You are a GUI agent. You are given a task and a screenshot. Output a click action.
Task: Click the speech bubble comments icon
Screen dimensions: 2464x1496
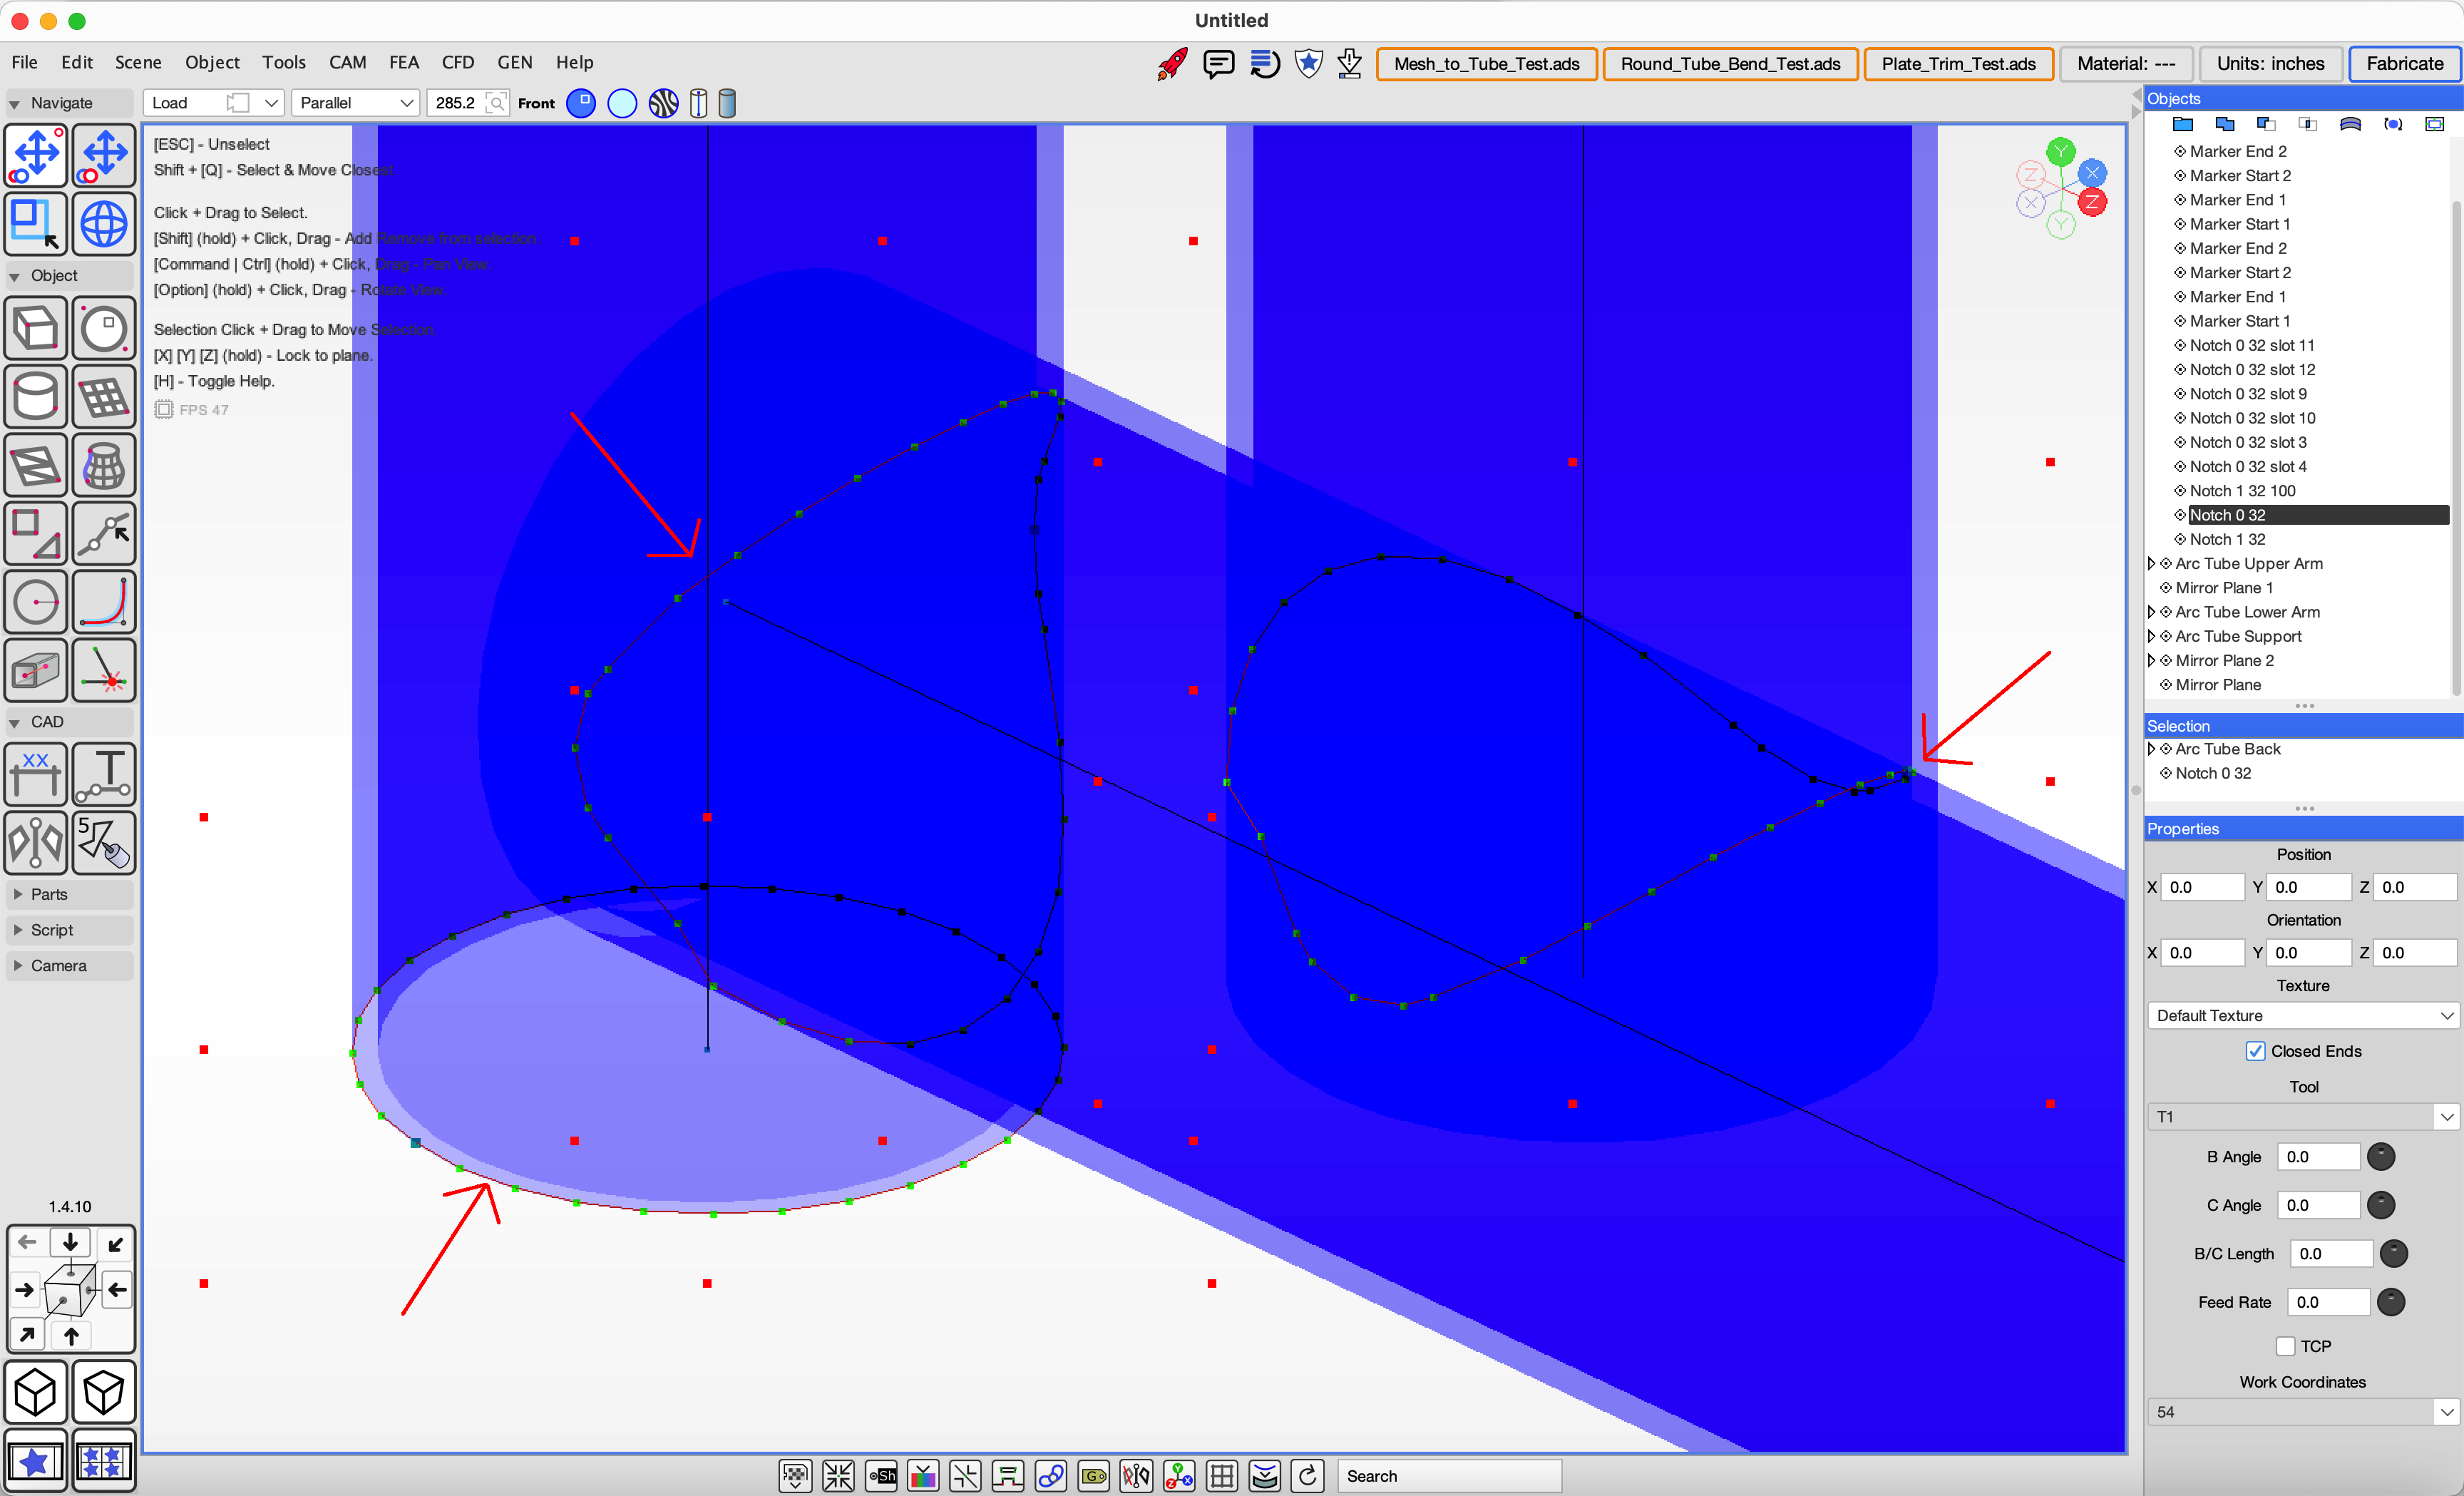1218,64
